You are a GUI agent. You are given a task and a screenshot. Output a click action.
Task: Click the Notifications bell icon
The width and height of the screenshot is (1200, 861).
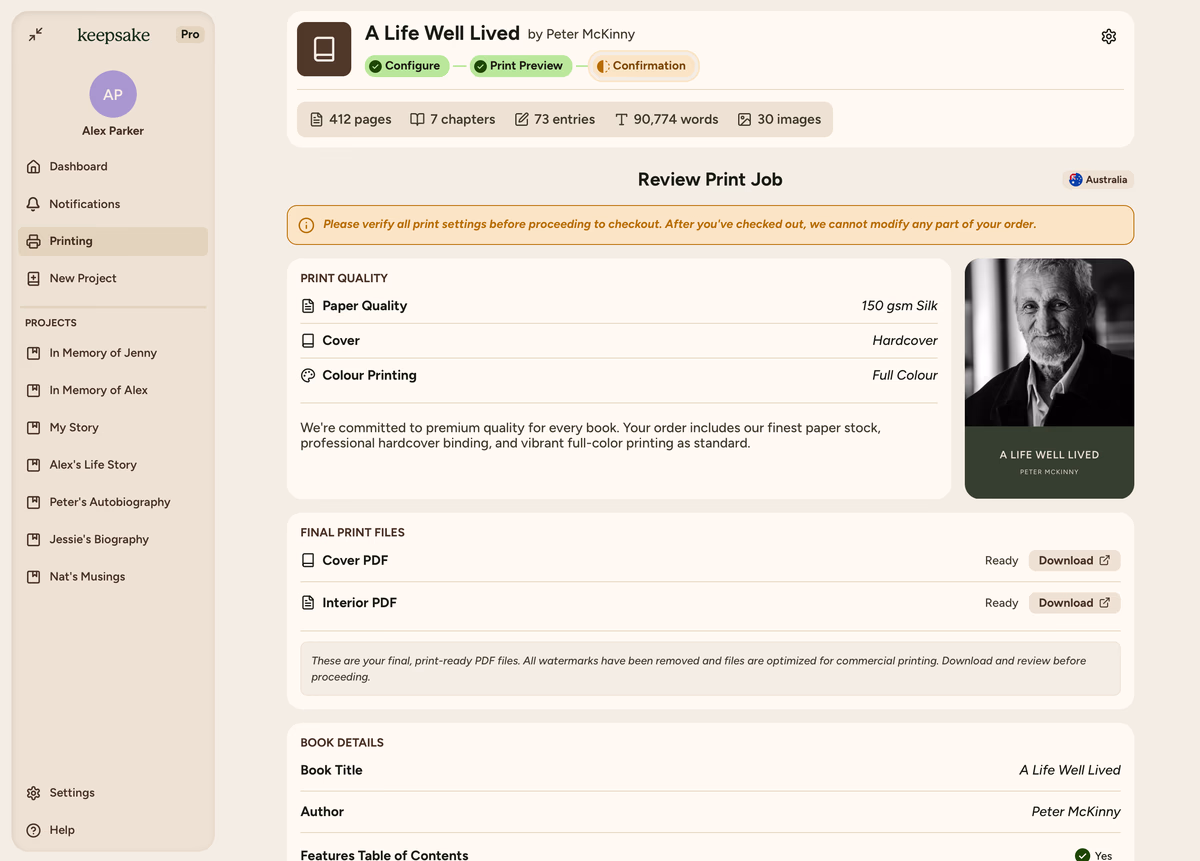click(x=34, y=204)
